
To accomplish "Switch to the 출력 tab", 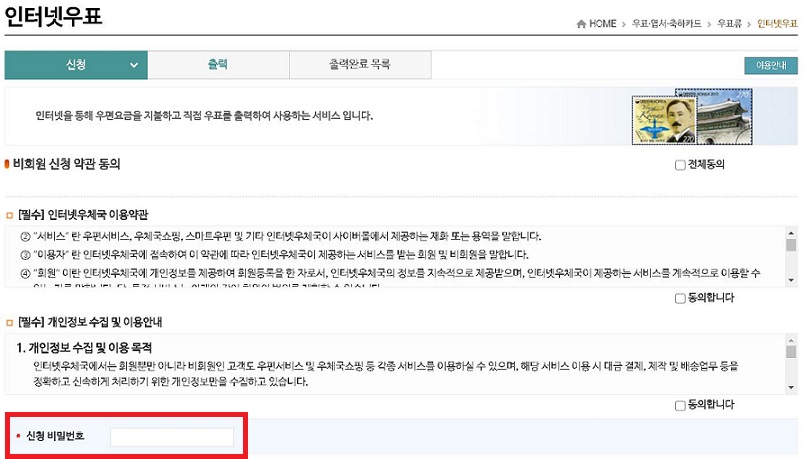I will [x=218, y=65].
